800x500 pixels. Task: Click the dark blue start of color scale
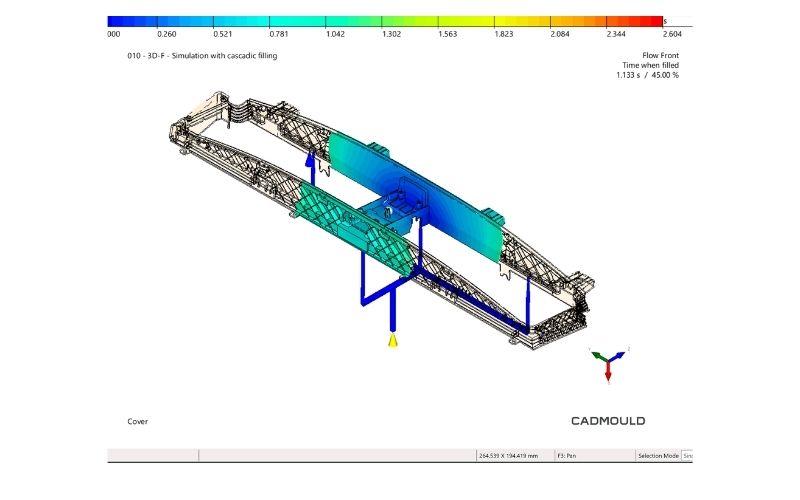[121, 21]
